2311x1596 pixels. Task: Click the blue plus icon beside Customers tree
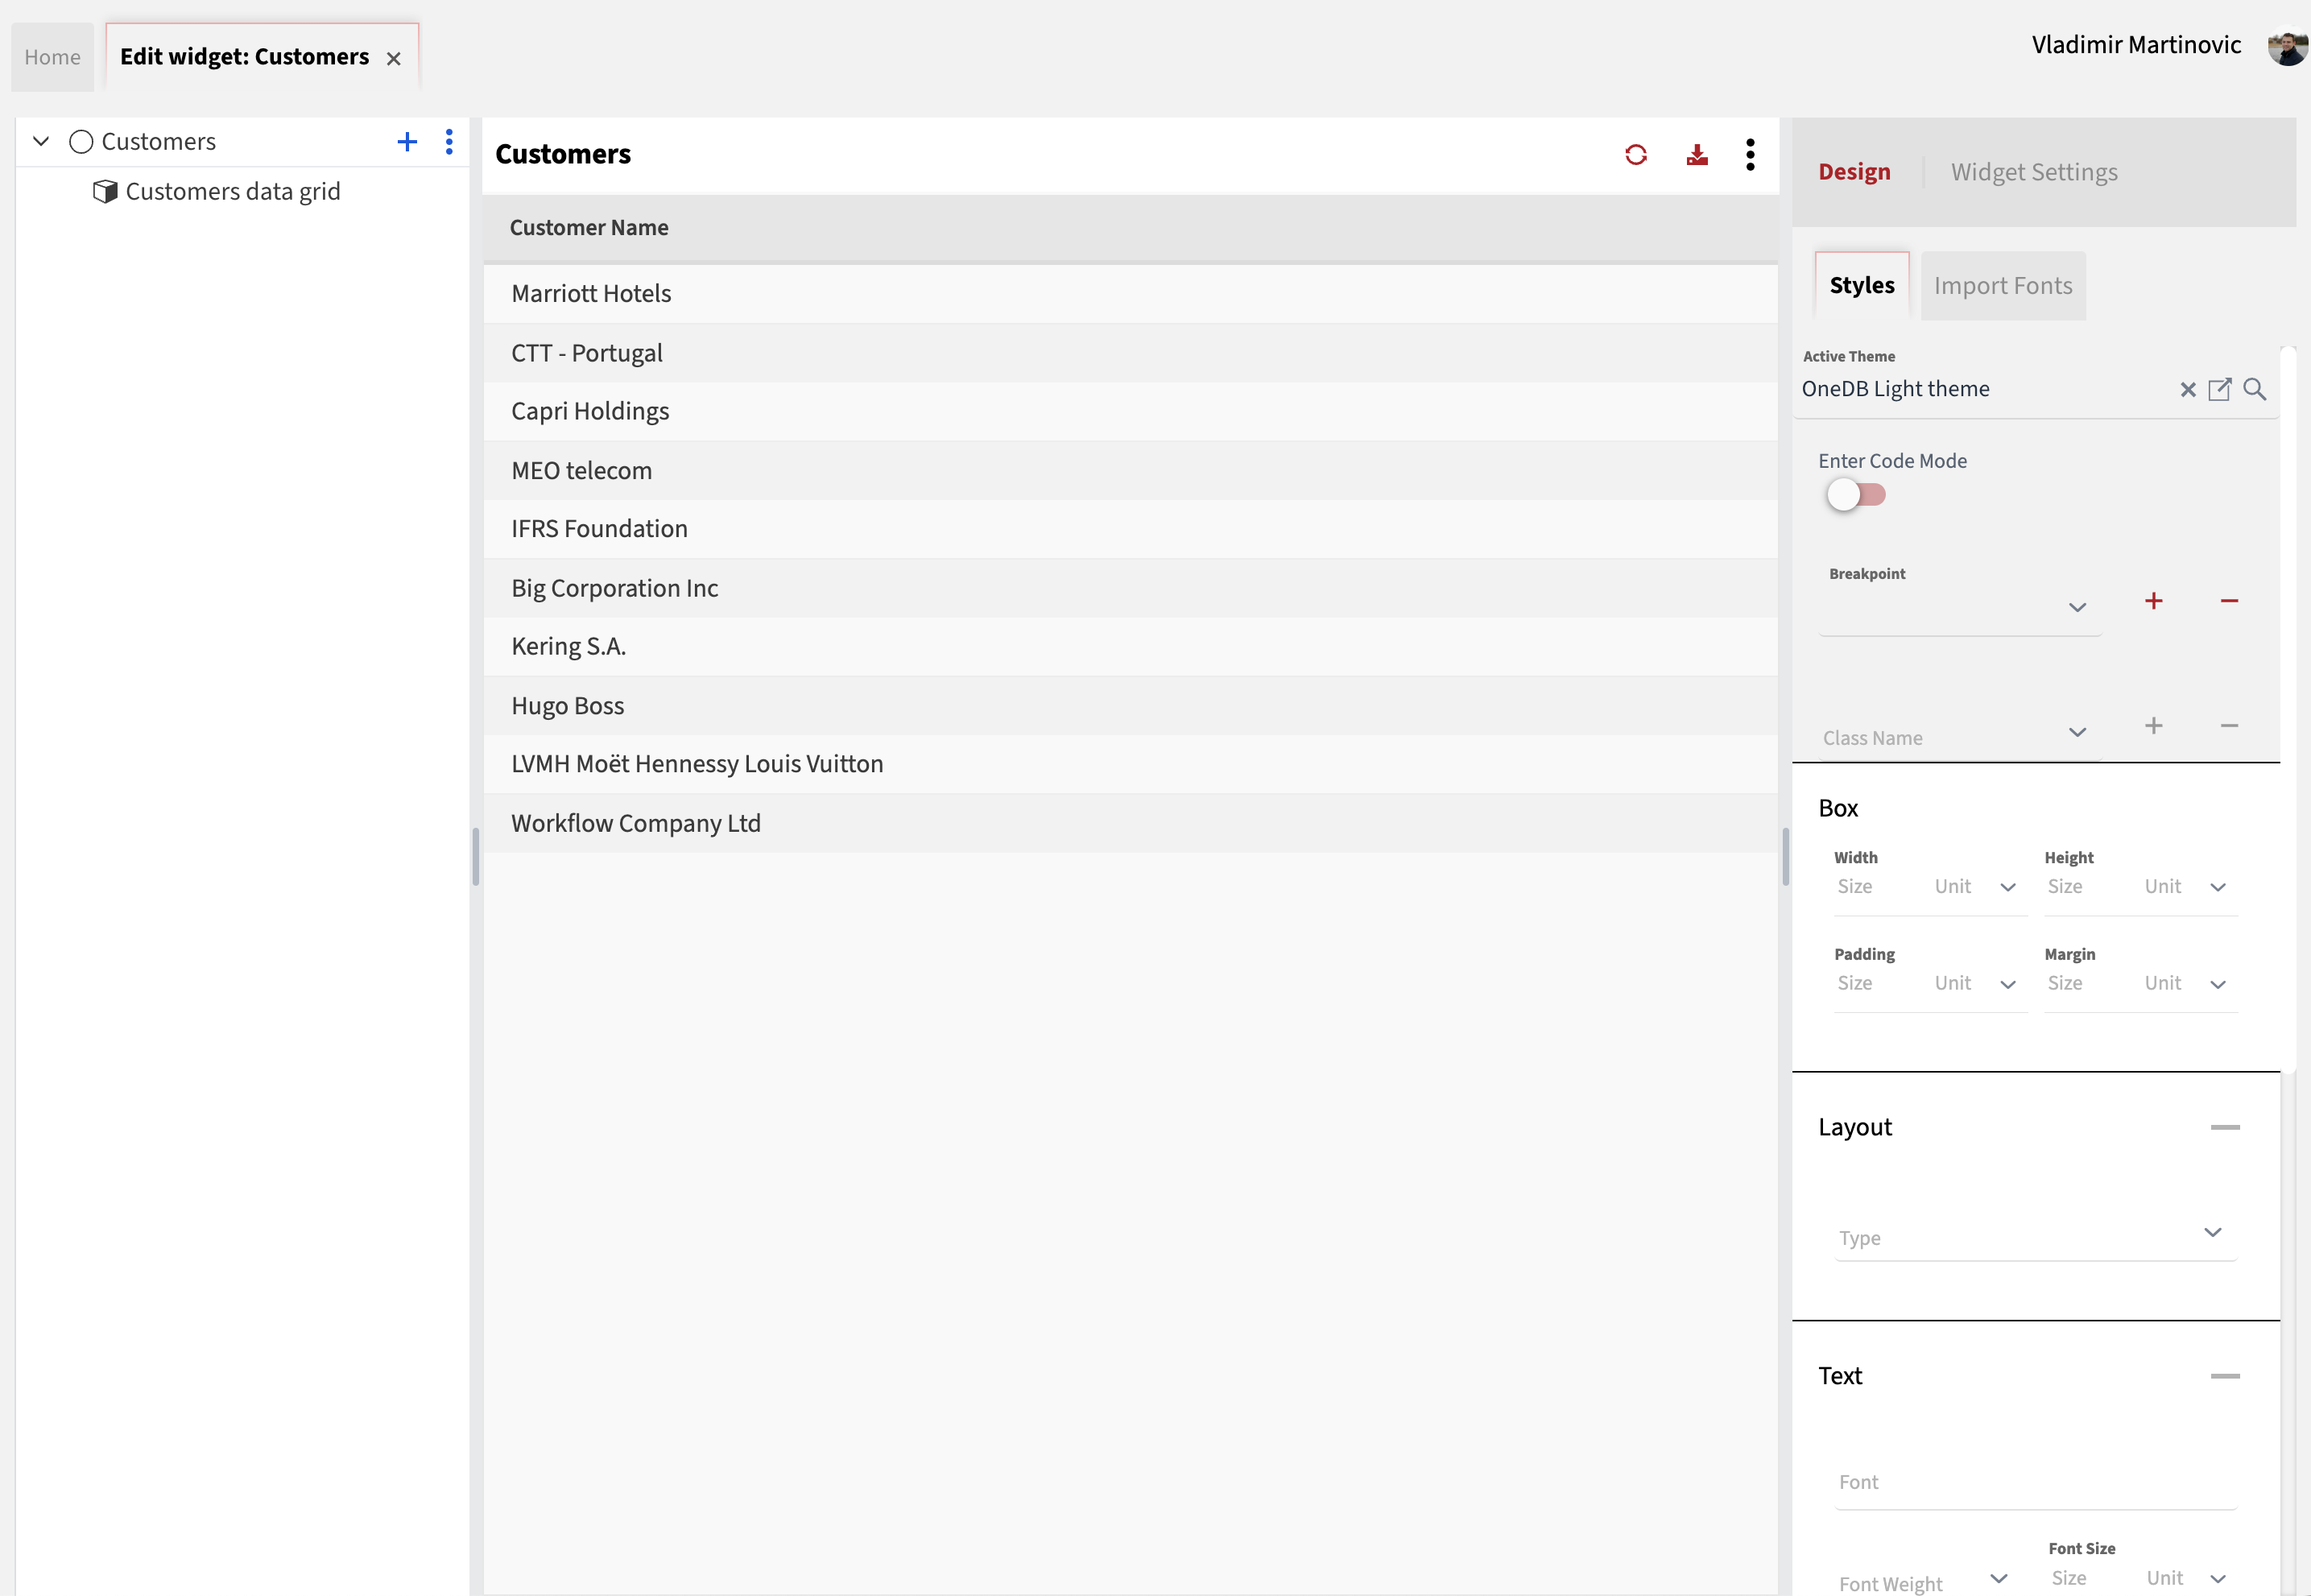point(407,142)
